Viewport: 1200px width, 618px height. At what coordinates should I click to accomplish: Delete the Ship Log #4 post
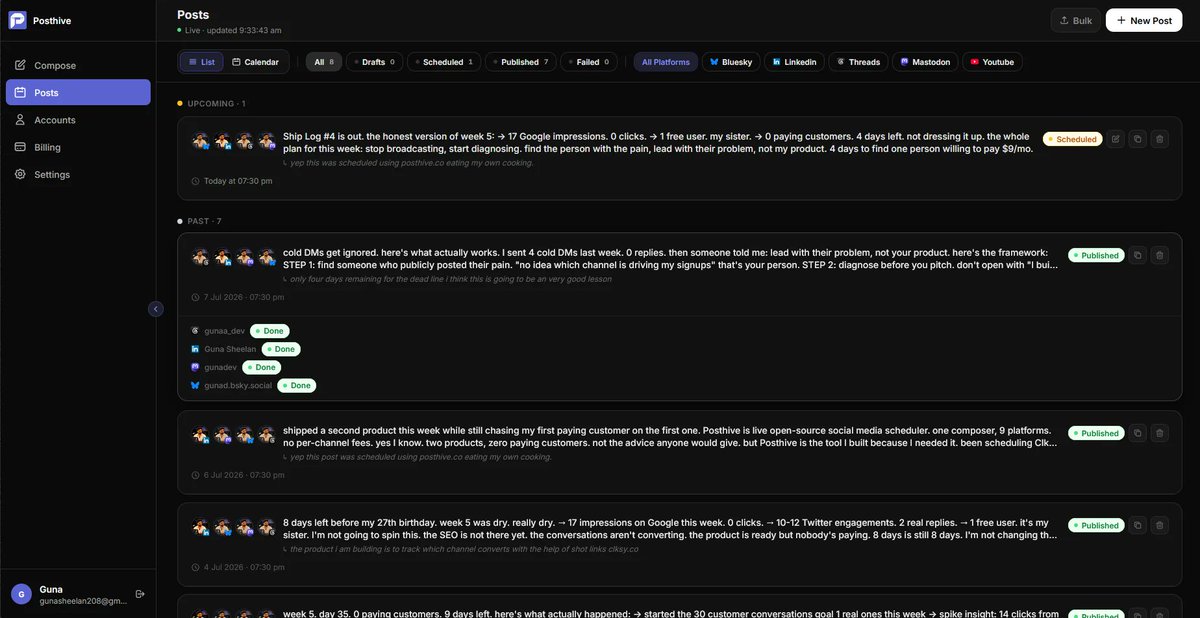[x=1160, y=139]
